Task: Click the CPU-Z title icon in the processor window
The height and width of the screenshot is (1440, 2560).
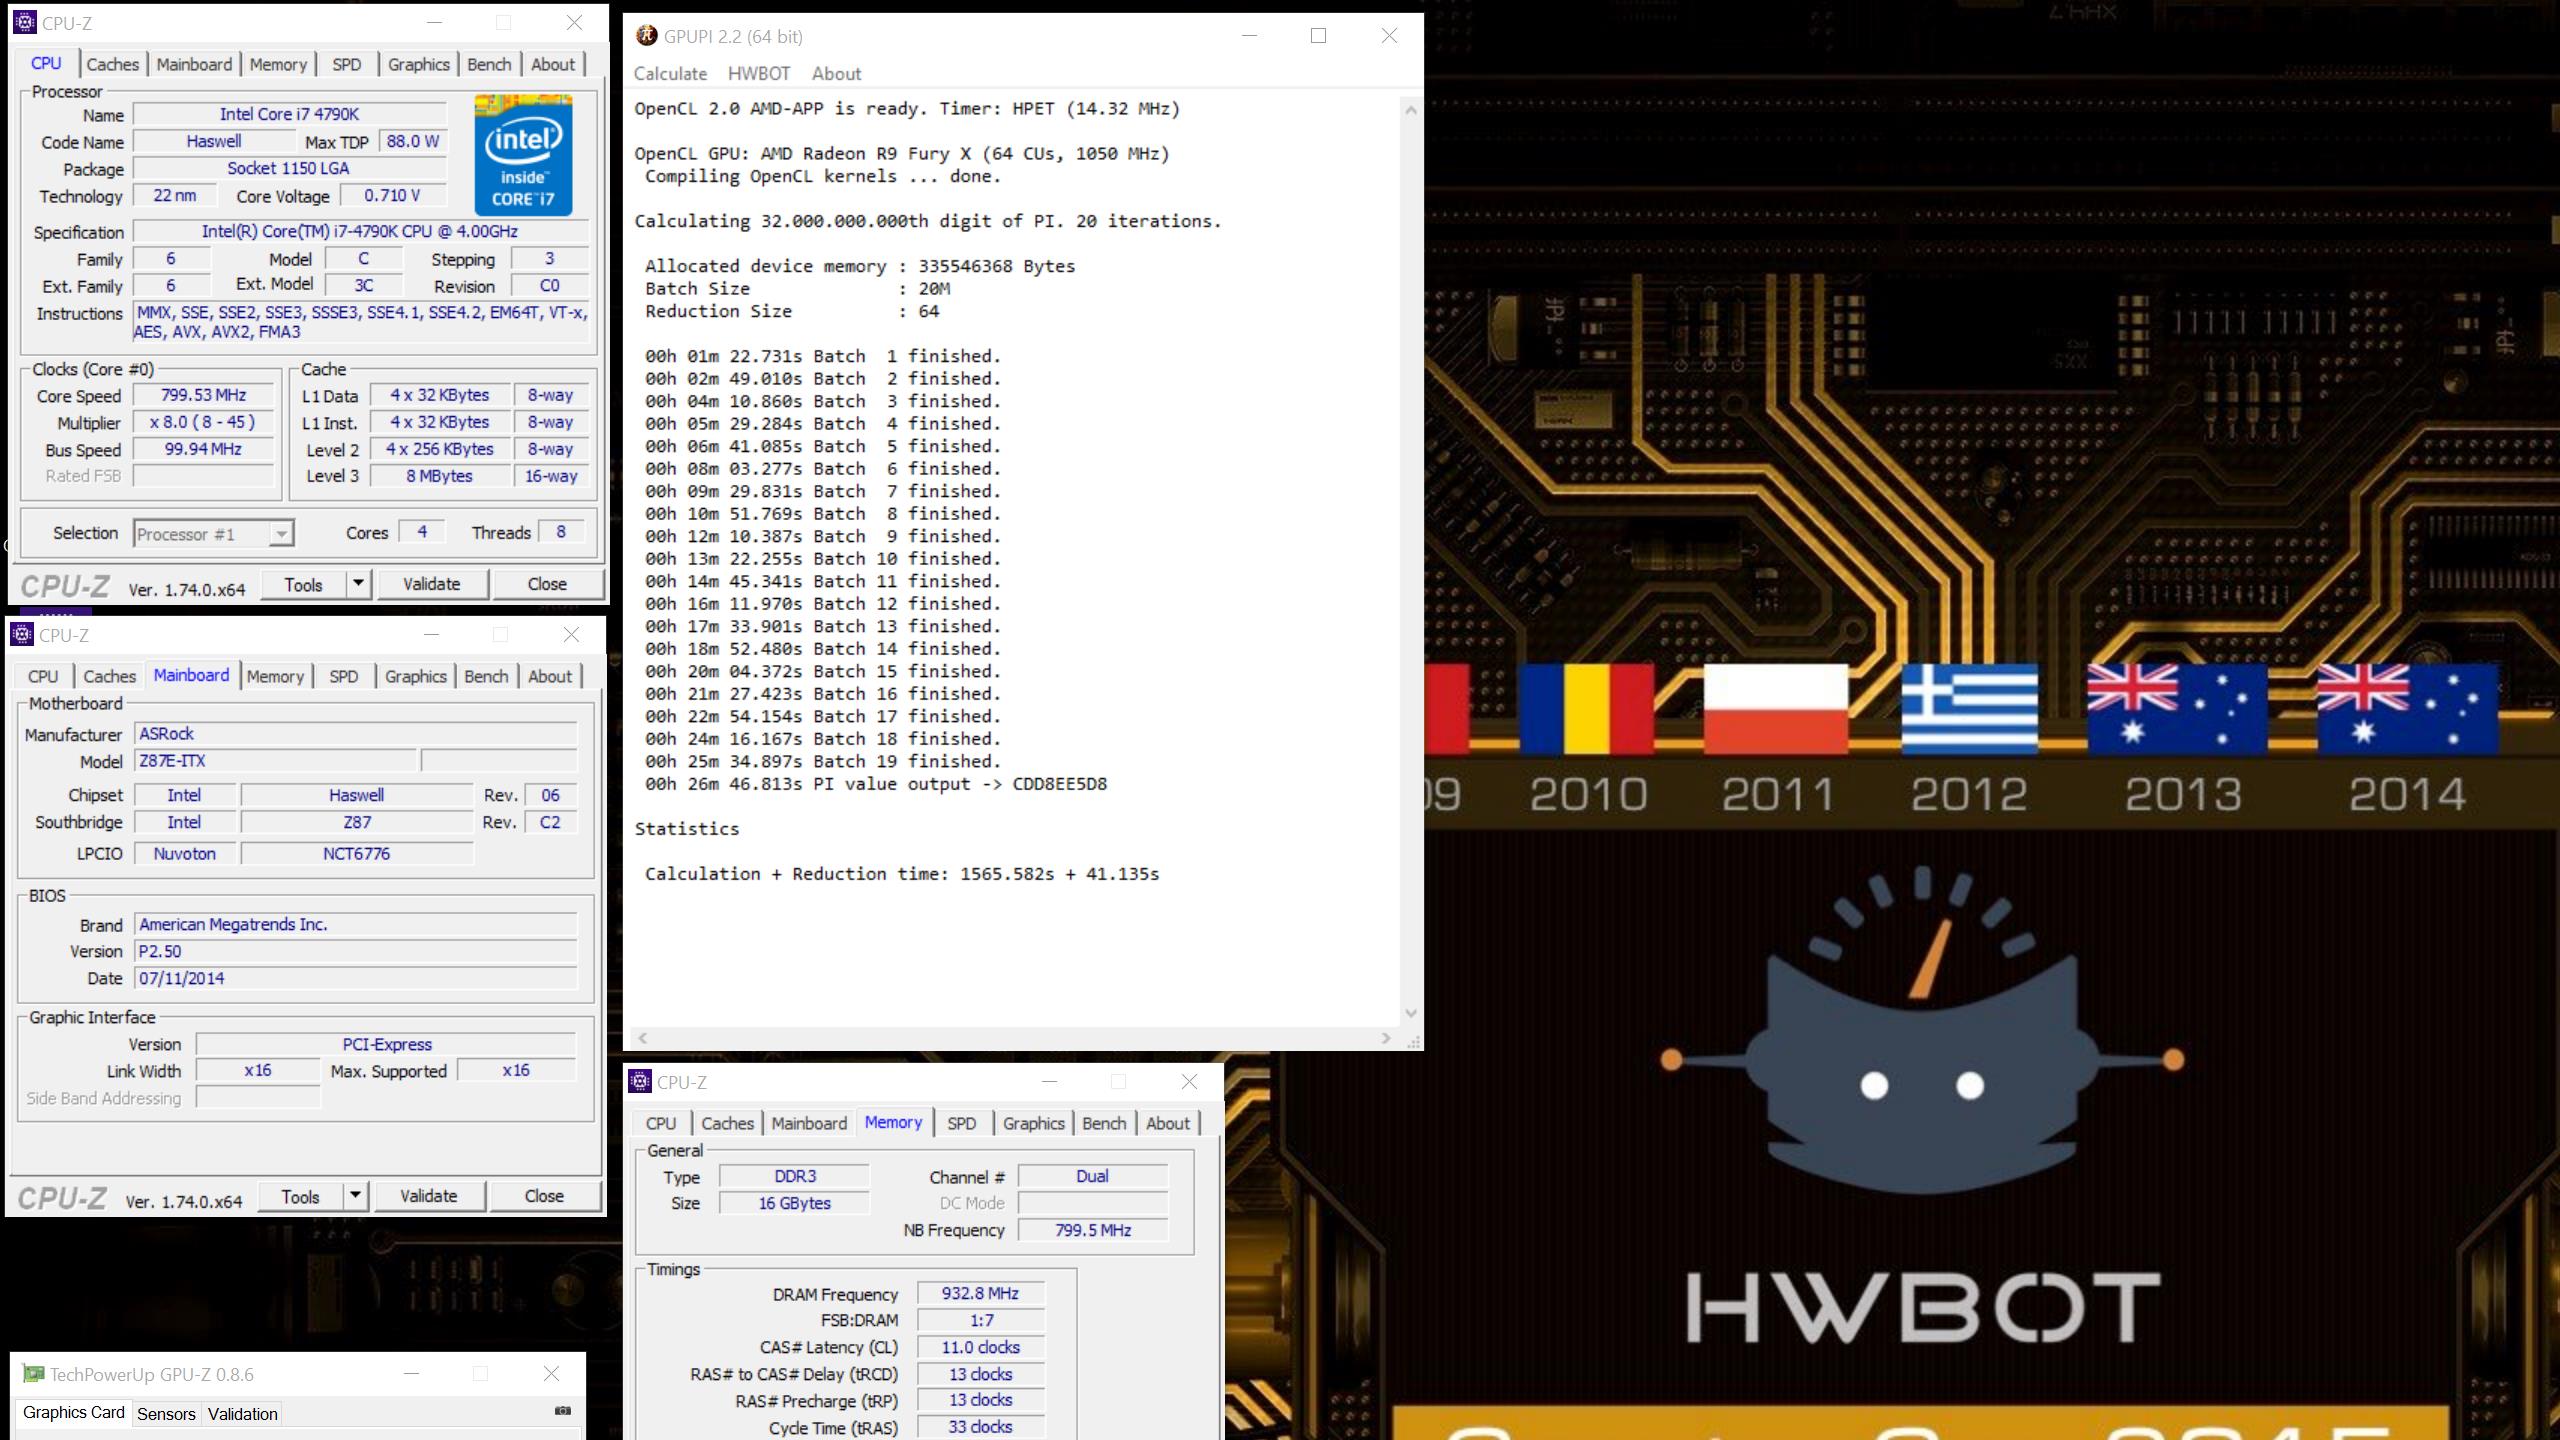Action: [x=25, y=22]
